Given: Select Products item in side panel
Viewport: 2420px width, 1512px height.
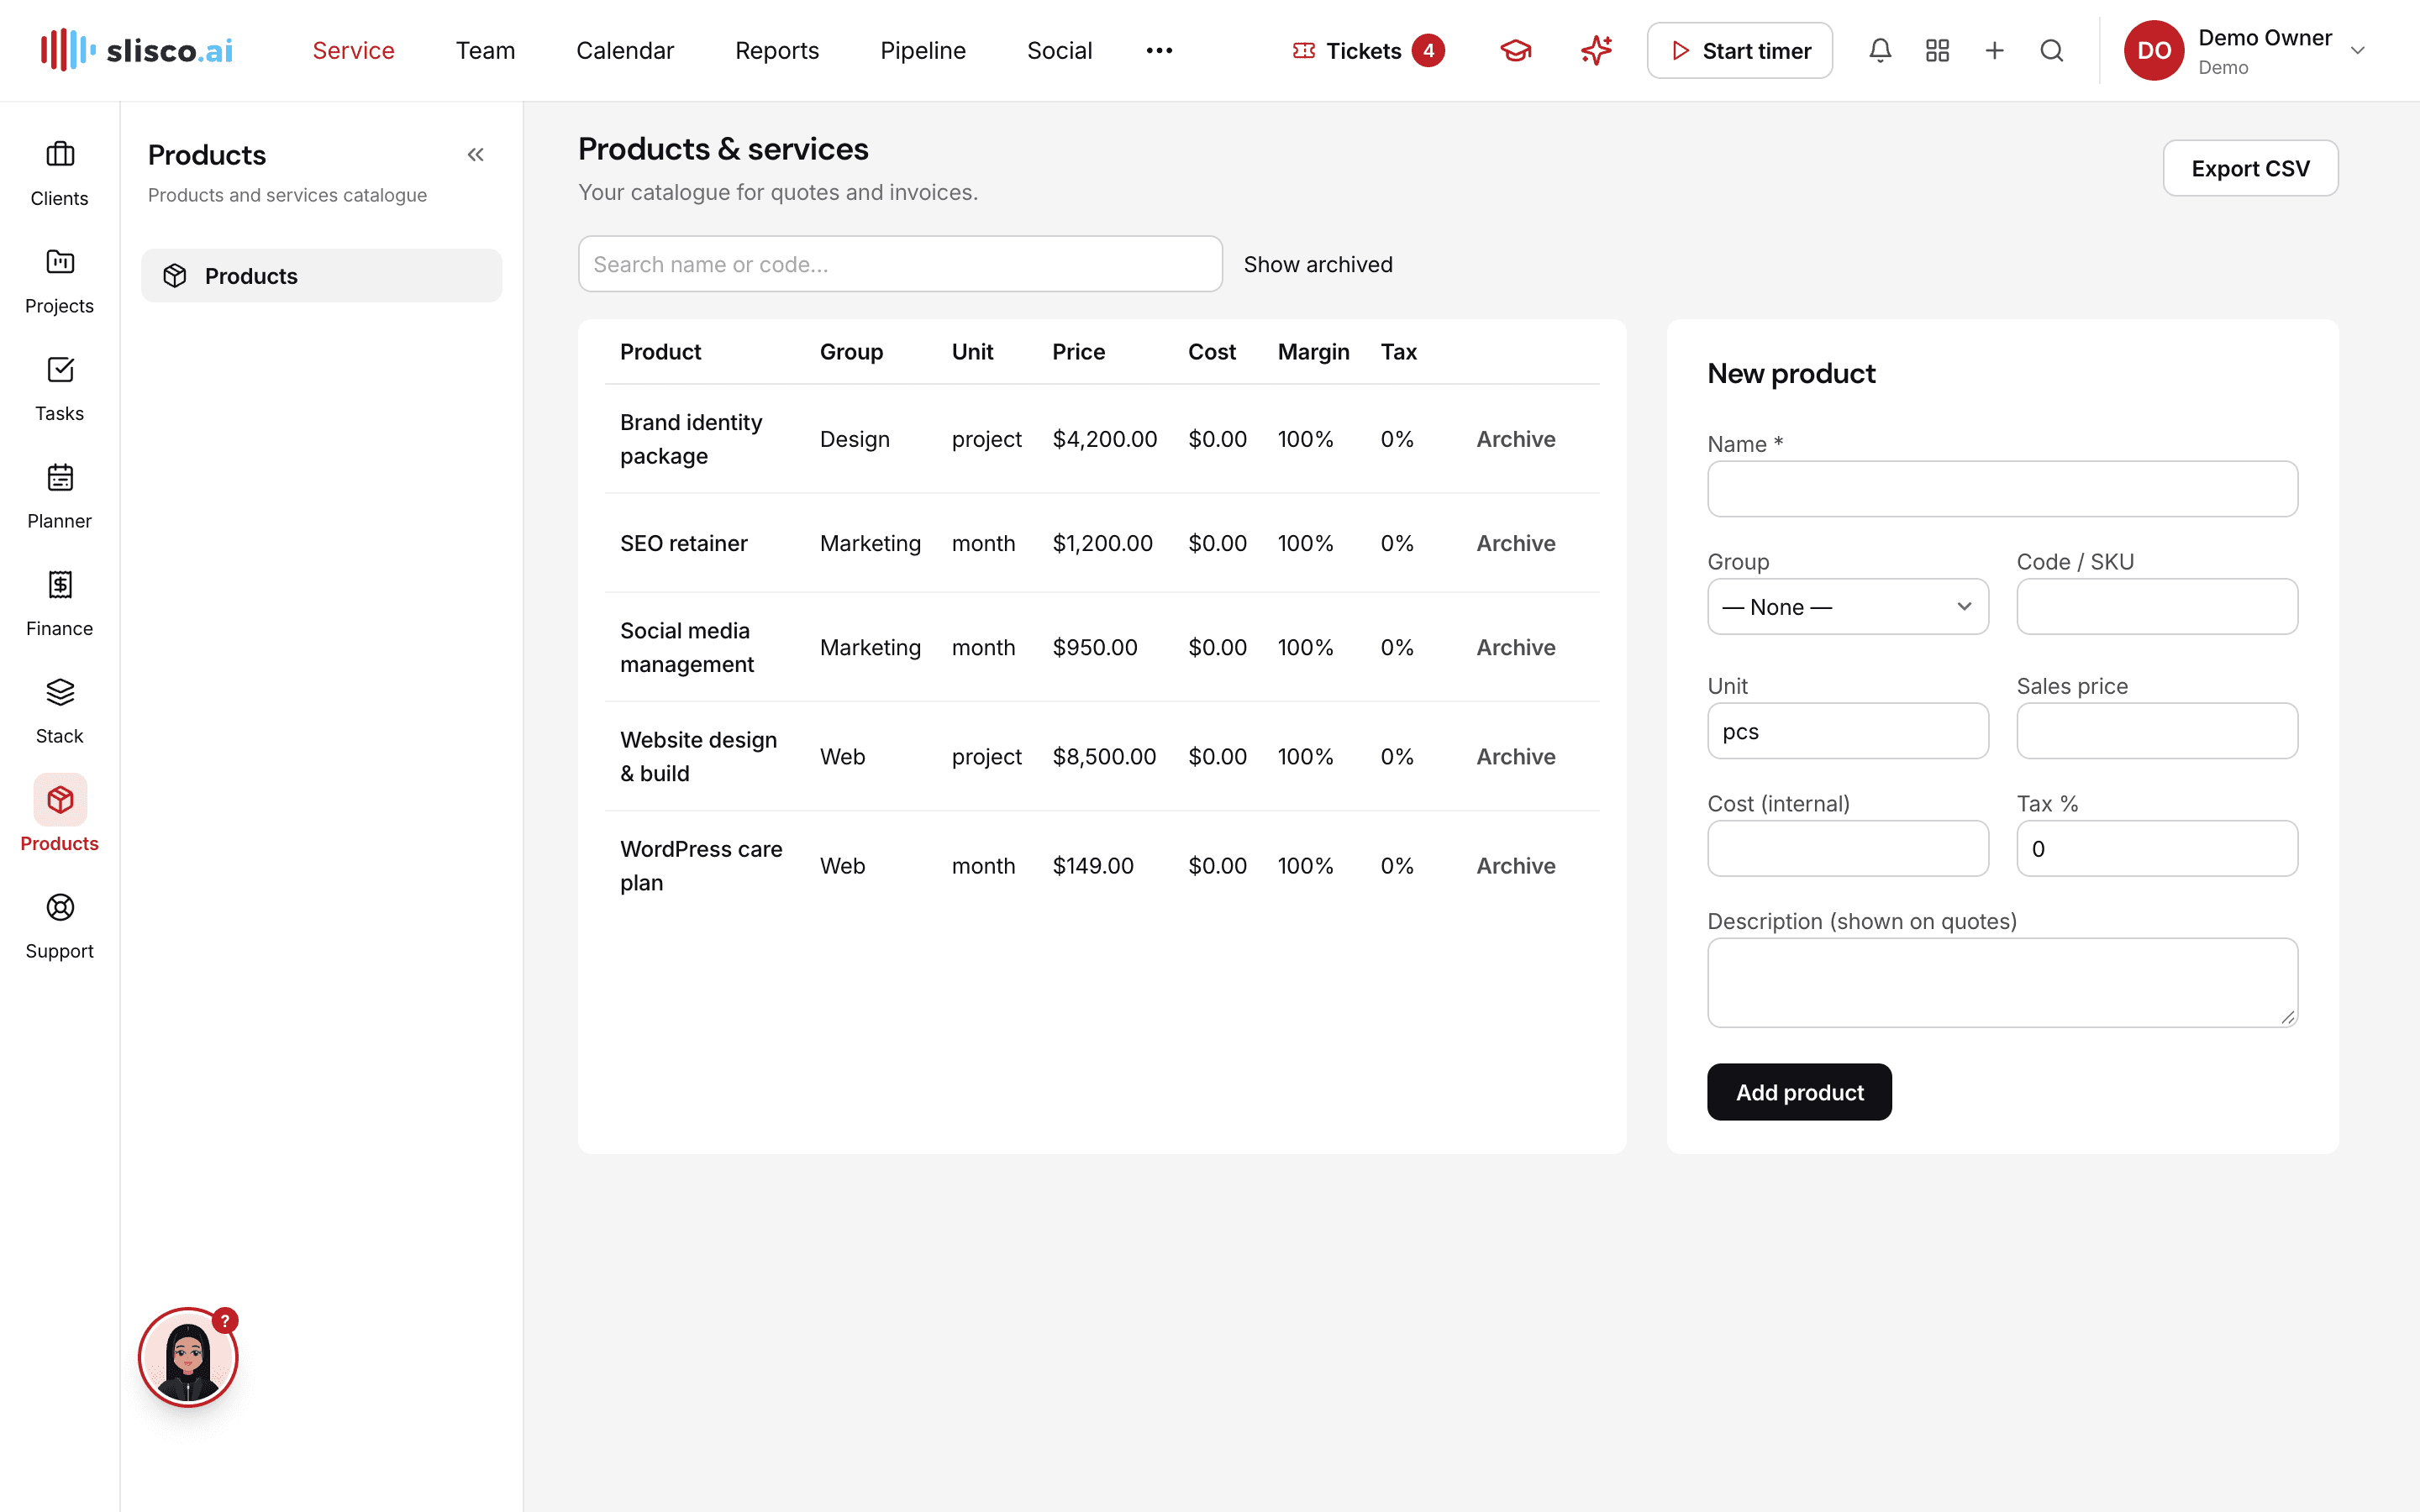Looking at the screenshot, I should [321, 276].
